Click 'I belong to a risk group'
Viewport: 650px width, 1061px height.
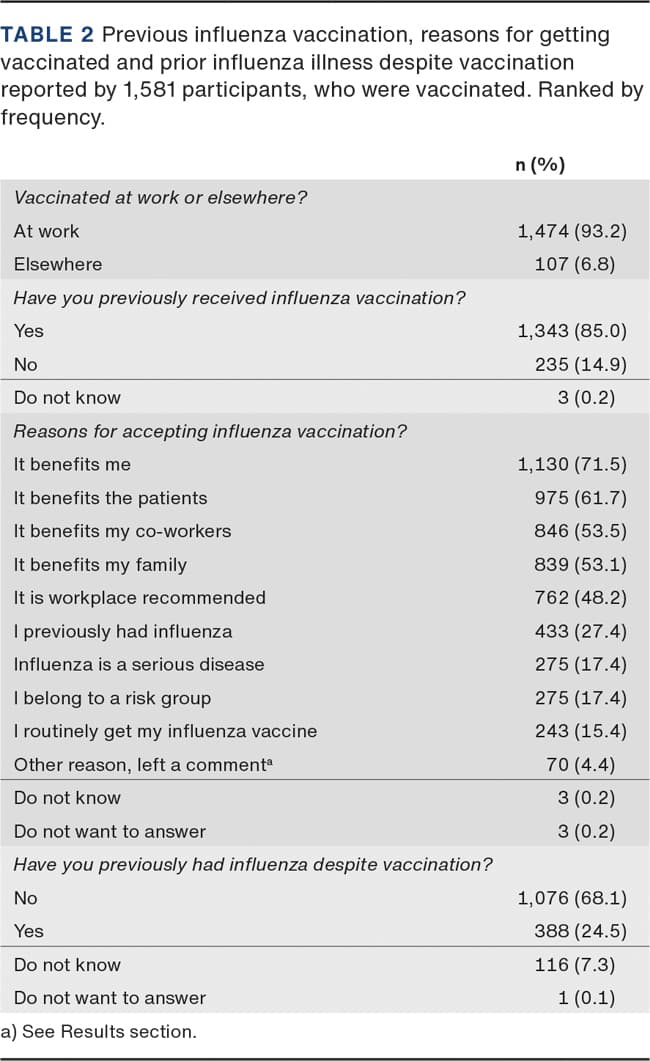click(112, 698)
